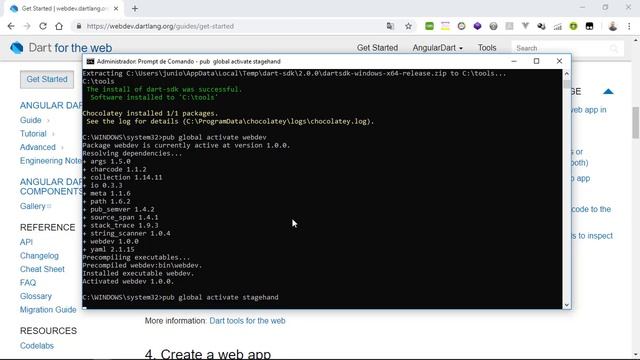Expand the Advanced sidebar section

tap(62, 147)
